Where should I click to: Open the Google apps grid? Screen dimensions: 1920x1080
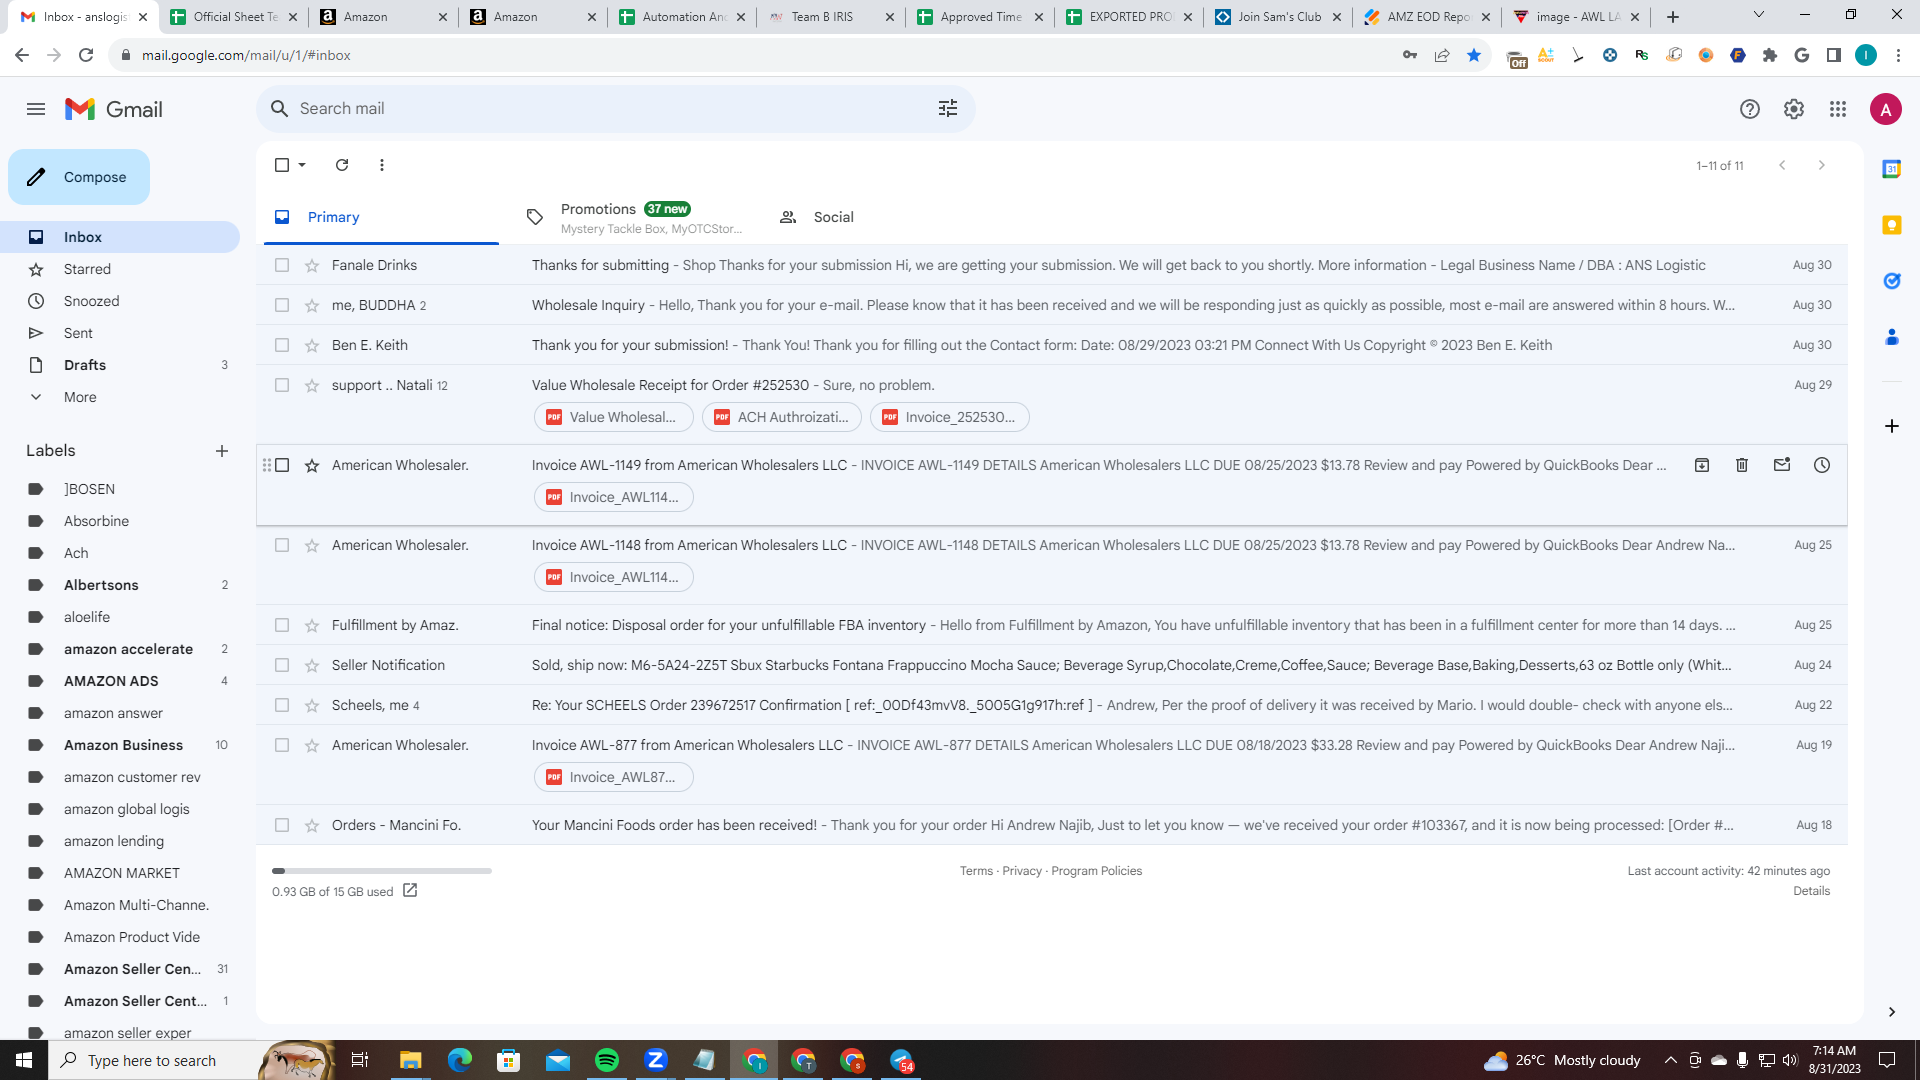(x=1838, y=109)
